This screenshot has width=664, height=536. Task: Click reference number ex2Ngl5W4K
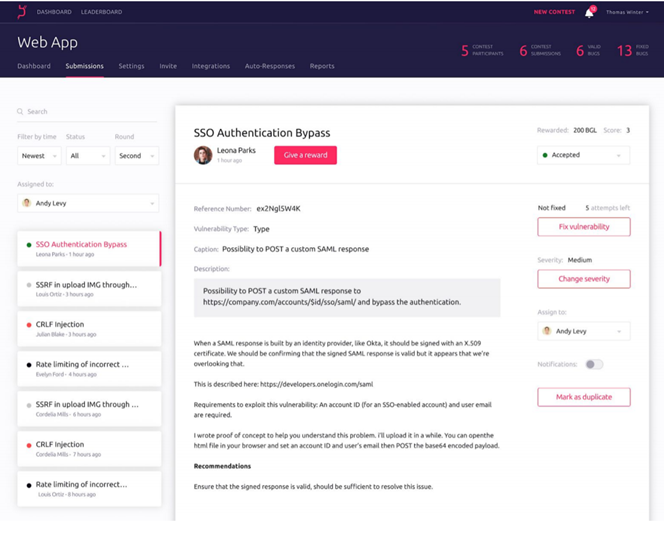pyautogui.click(x=278, y=208)
